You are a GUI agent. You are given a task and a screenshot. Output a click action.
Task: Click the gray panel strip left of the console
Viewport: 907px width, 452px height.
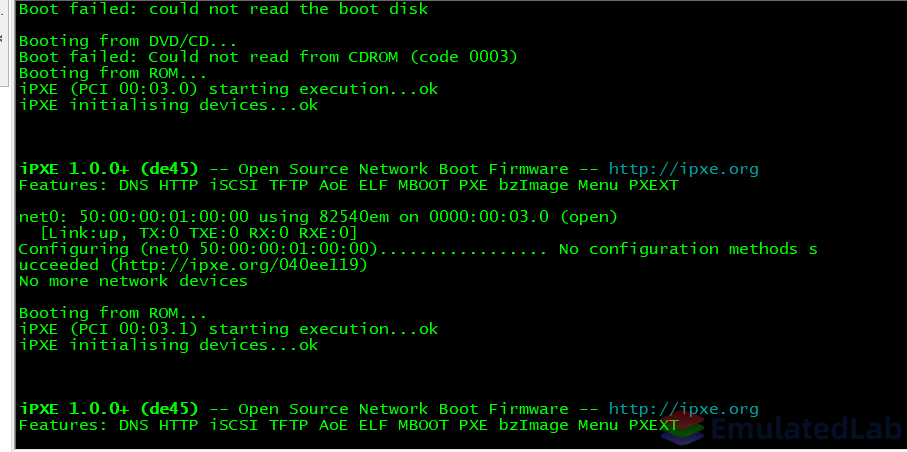6,226
